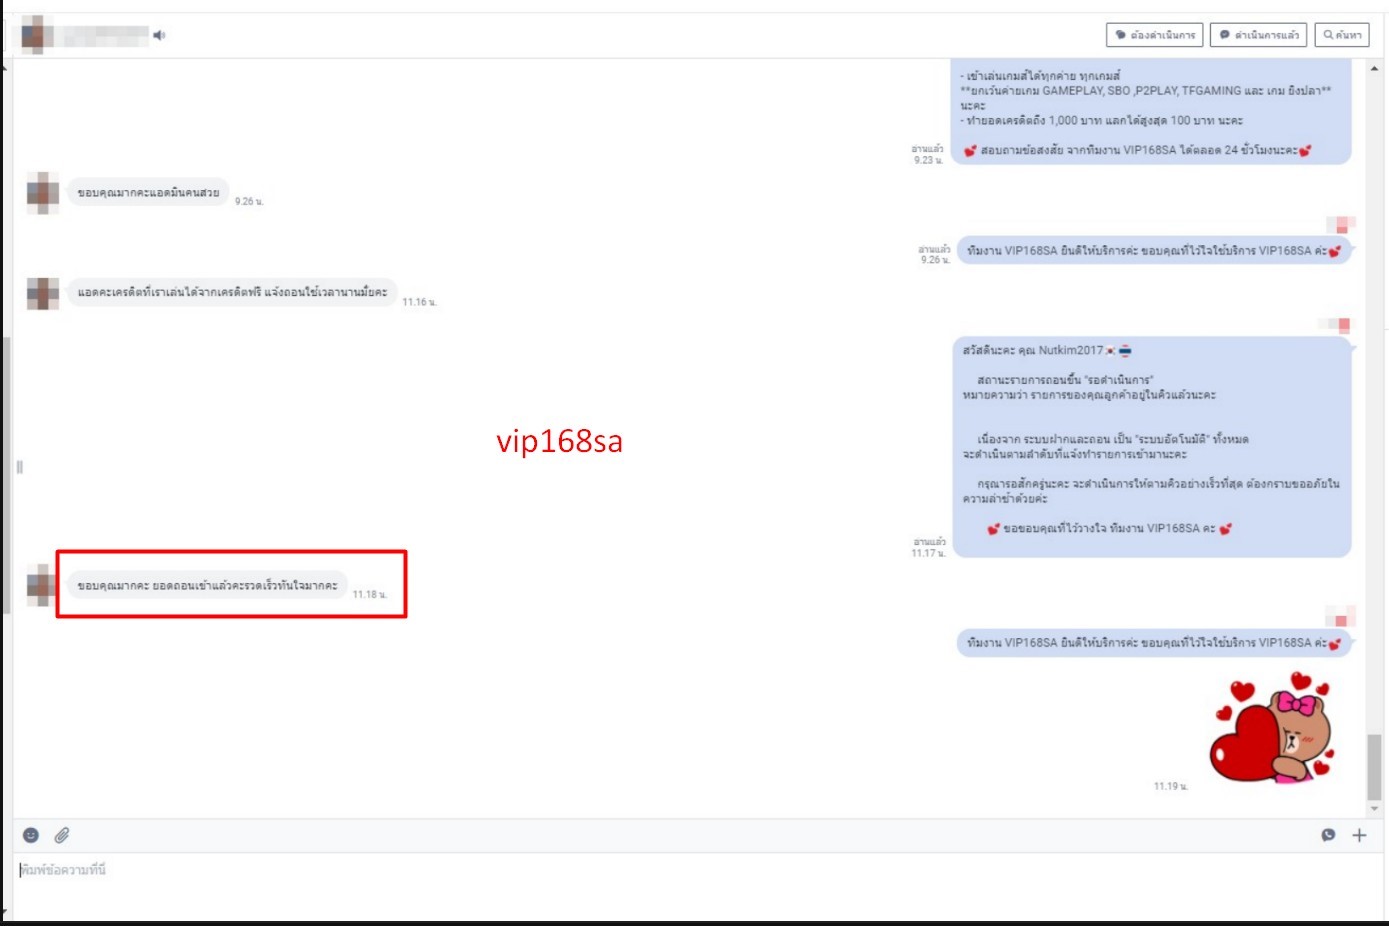
Task: Open saved replies chat bubble icon
Action: tap(1328, 835)
